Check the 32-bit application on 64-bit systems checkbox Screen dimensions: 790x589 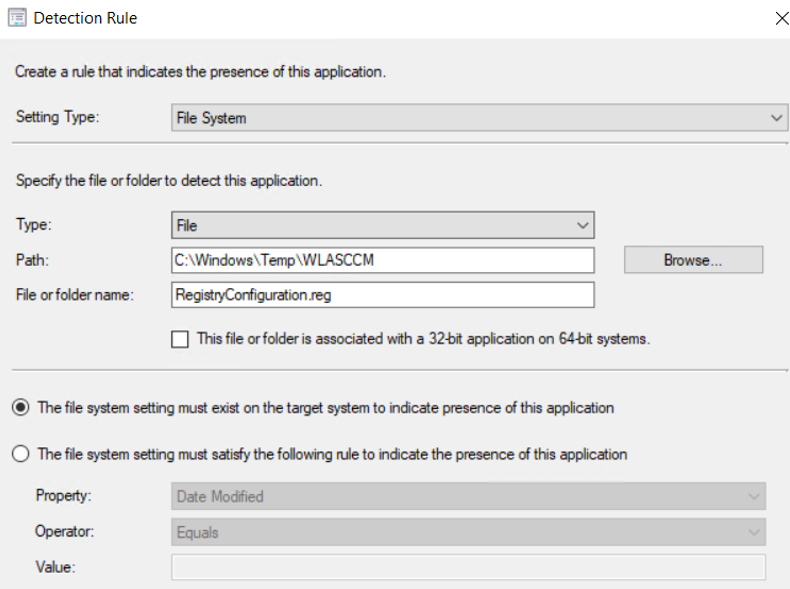click(x=180, y=339)
